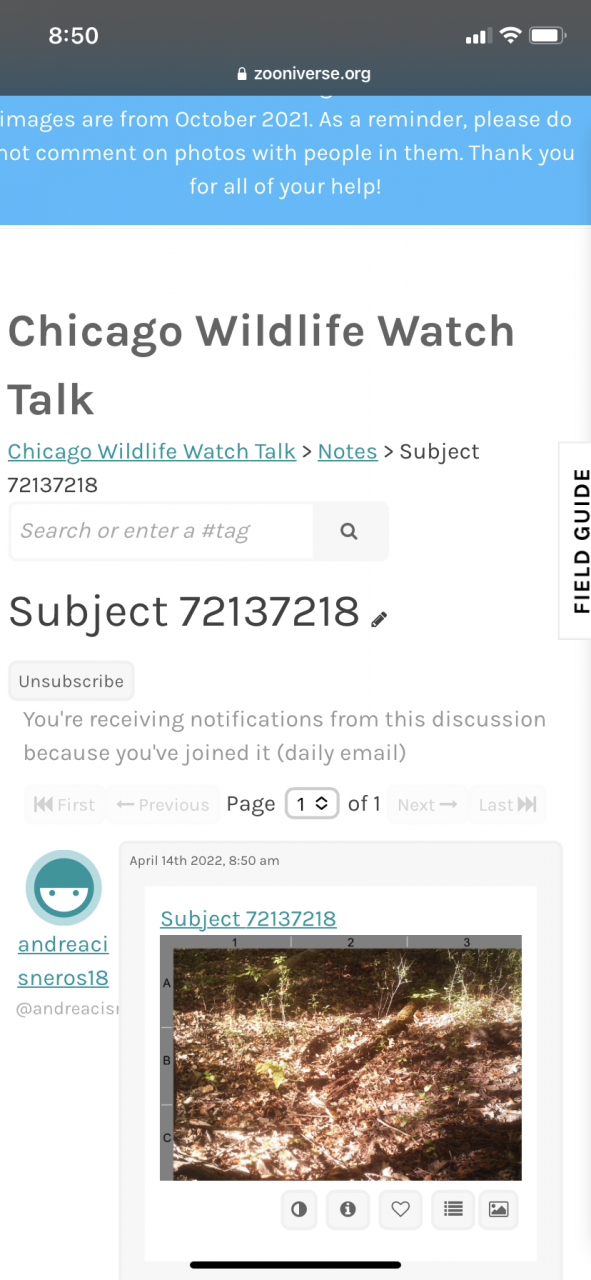Click the pencil edit icon beside Subject 72137218

(379, 619)
